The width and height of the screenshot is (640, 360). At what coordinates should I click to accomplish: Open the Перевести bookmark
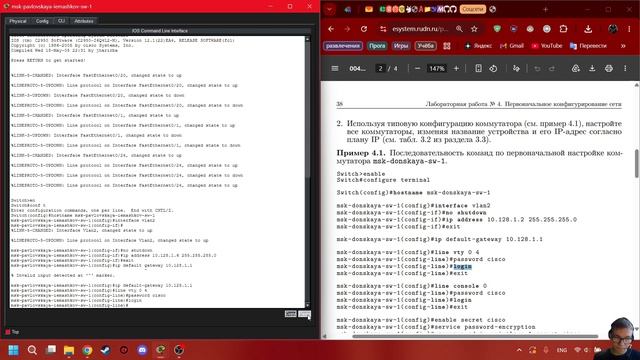click(x=588, y=46)
